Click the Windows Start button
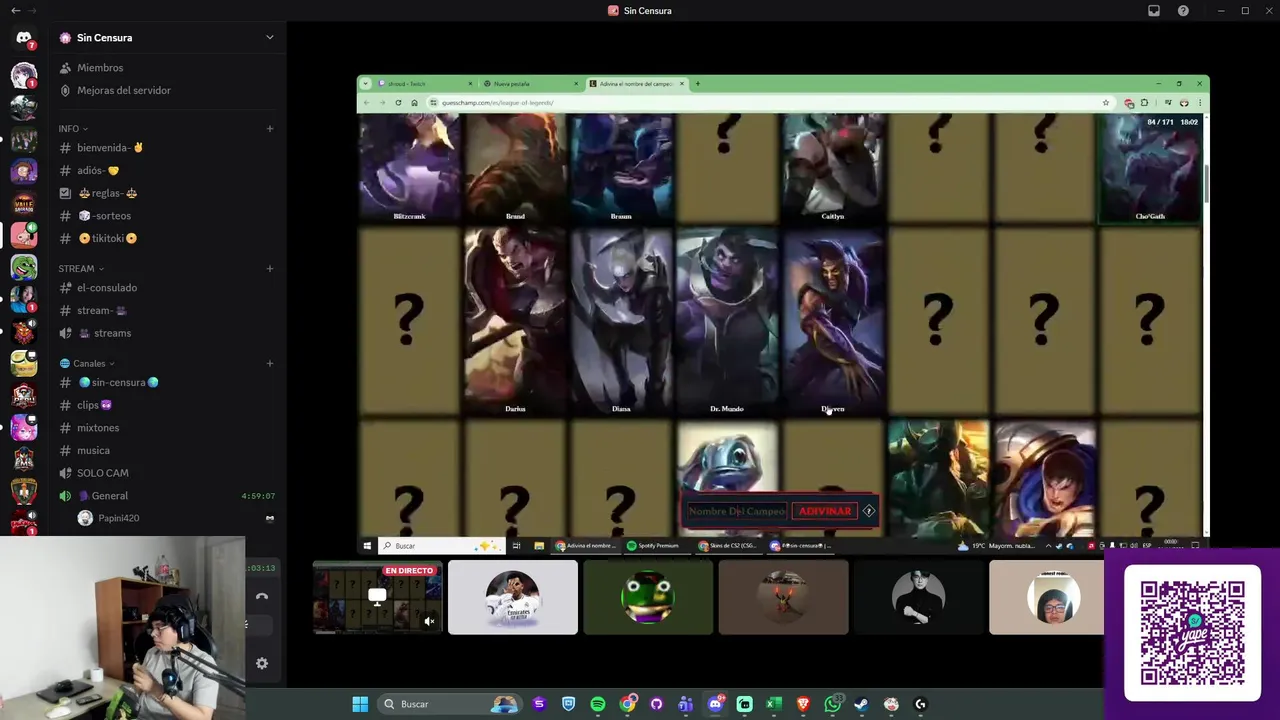Screen dimensions: 1280x720 (360, 704)
